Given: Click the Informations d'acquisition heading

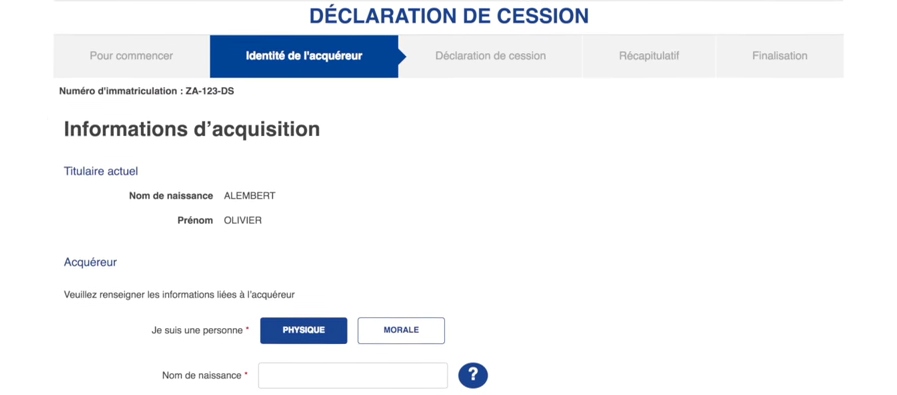Looking at the screenshot, I should [x=192, y=129].
